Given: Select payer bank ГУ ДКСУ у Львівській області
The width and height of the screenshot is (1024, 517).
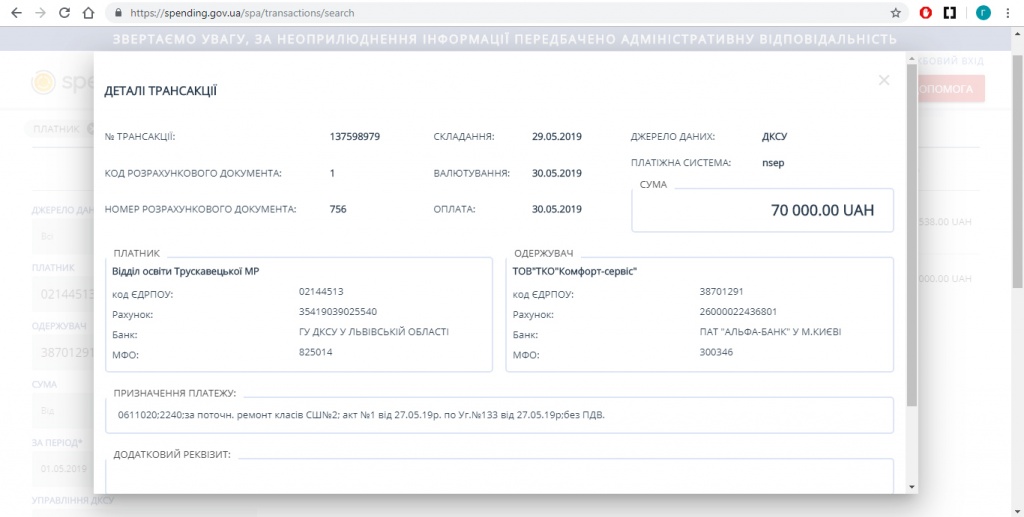Looking at the screenshot, I should point(374,332).
